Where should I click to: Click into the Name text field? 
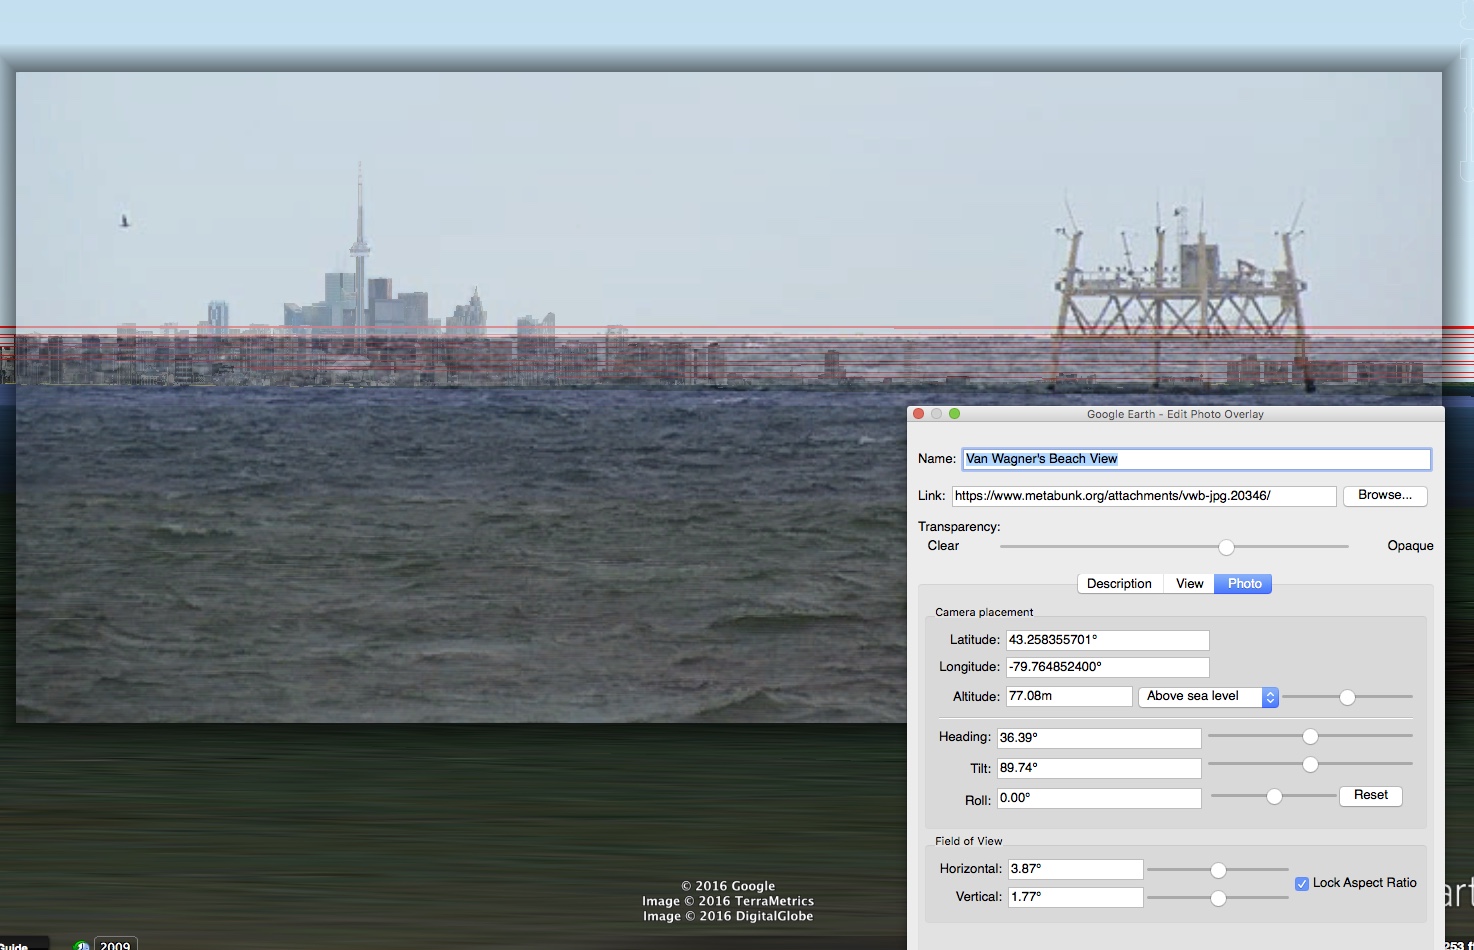pos(1196,459)
